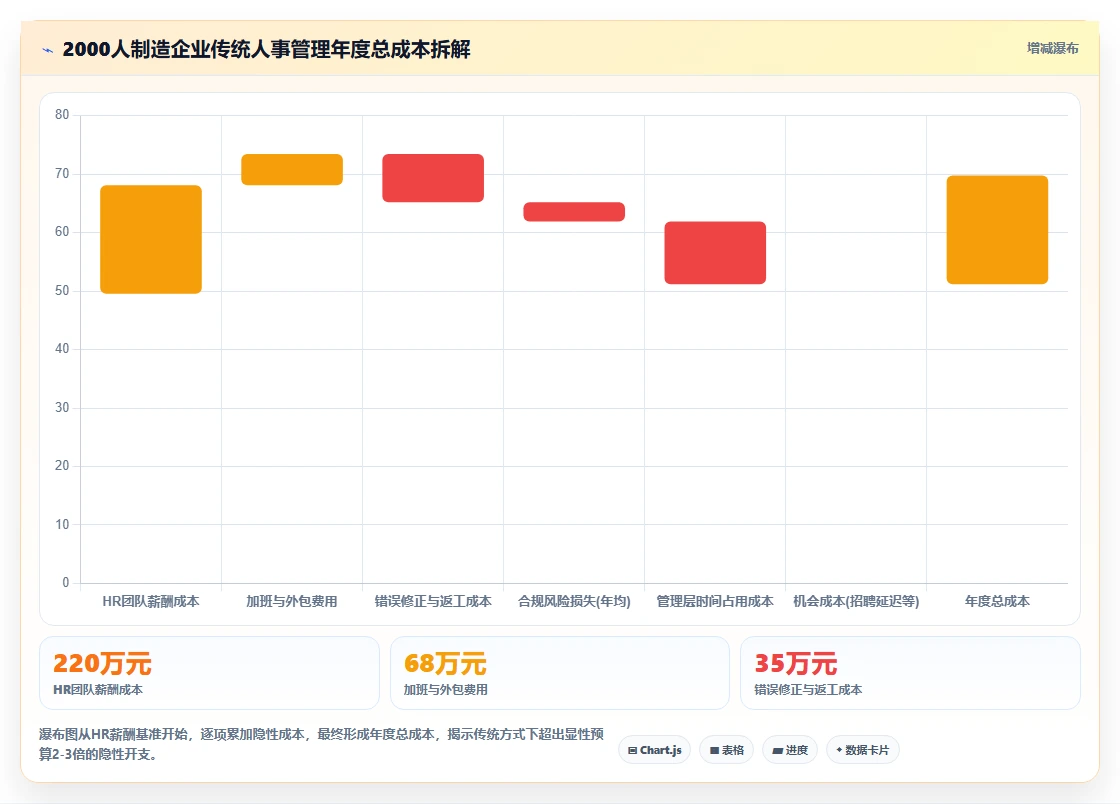Click the x-axis label HR团队薪酬成本
The width and height of the screenshot is (1120, 804).
(151, 601)
